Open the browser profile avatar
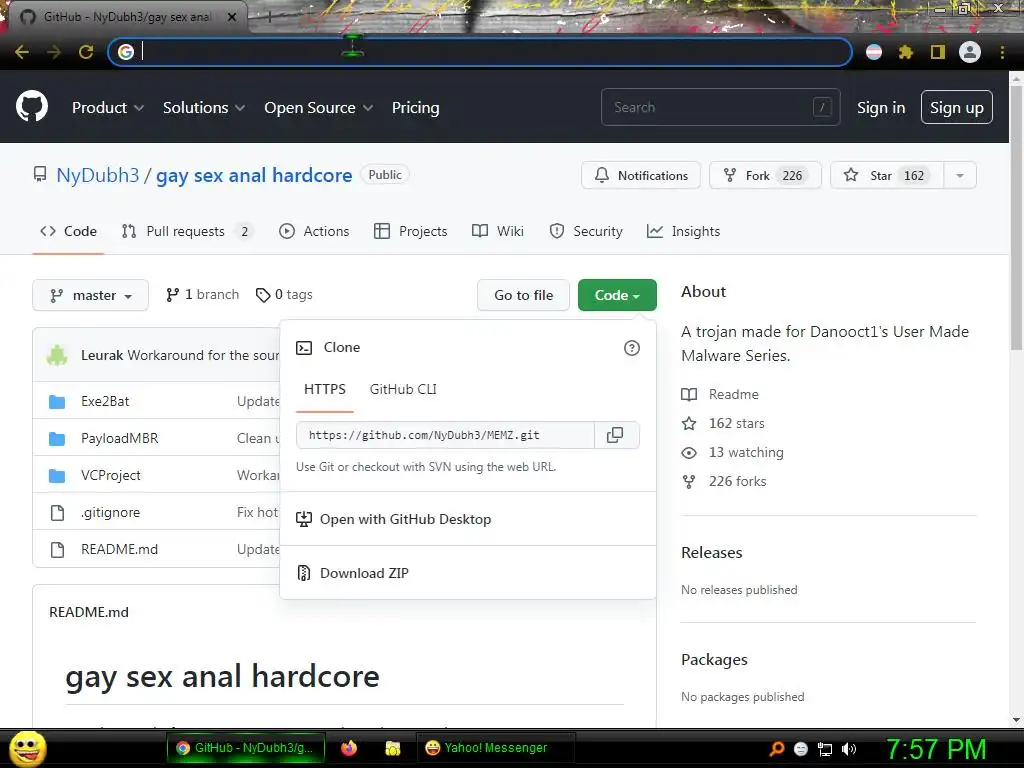 970,52
